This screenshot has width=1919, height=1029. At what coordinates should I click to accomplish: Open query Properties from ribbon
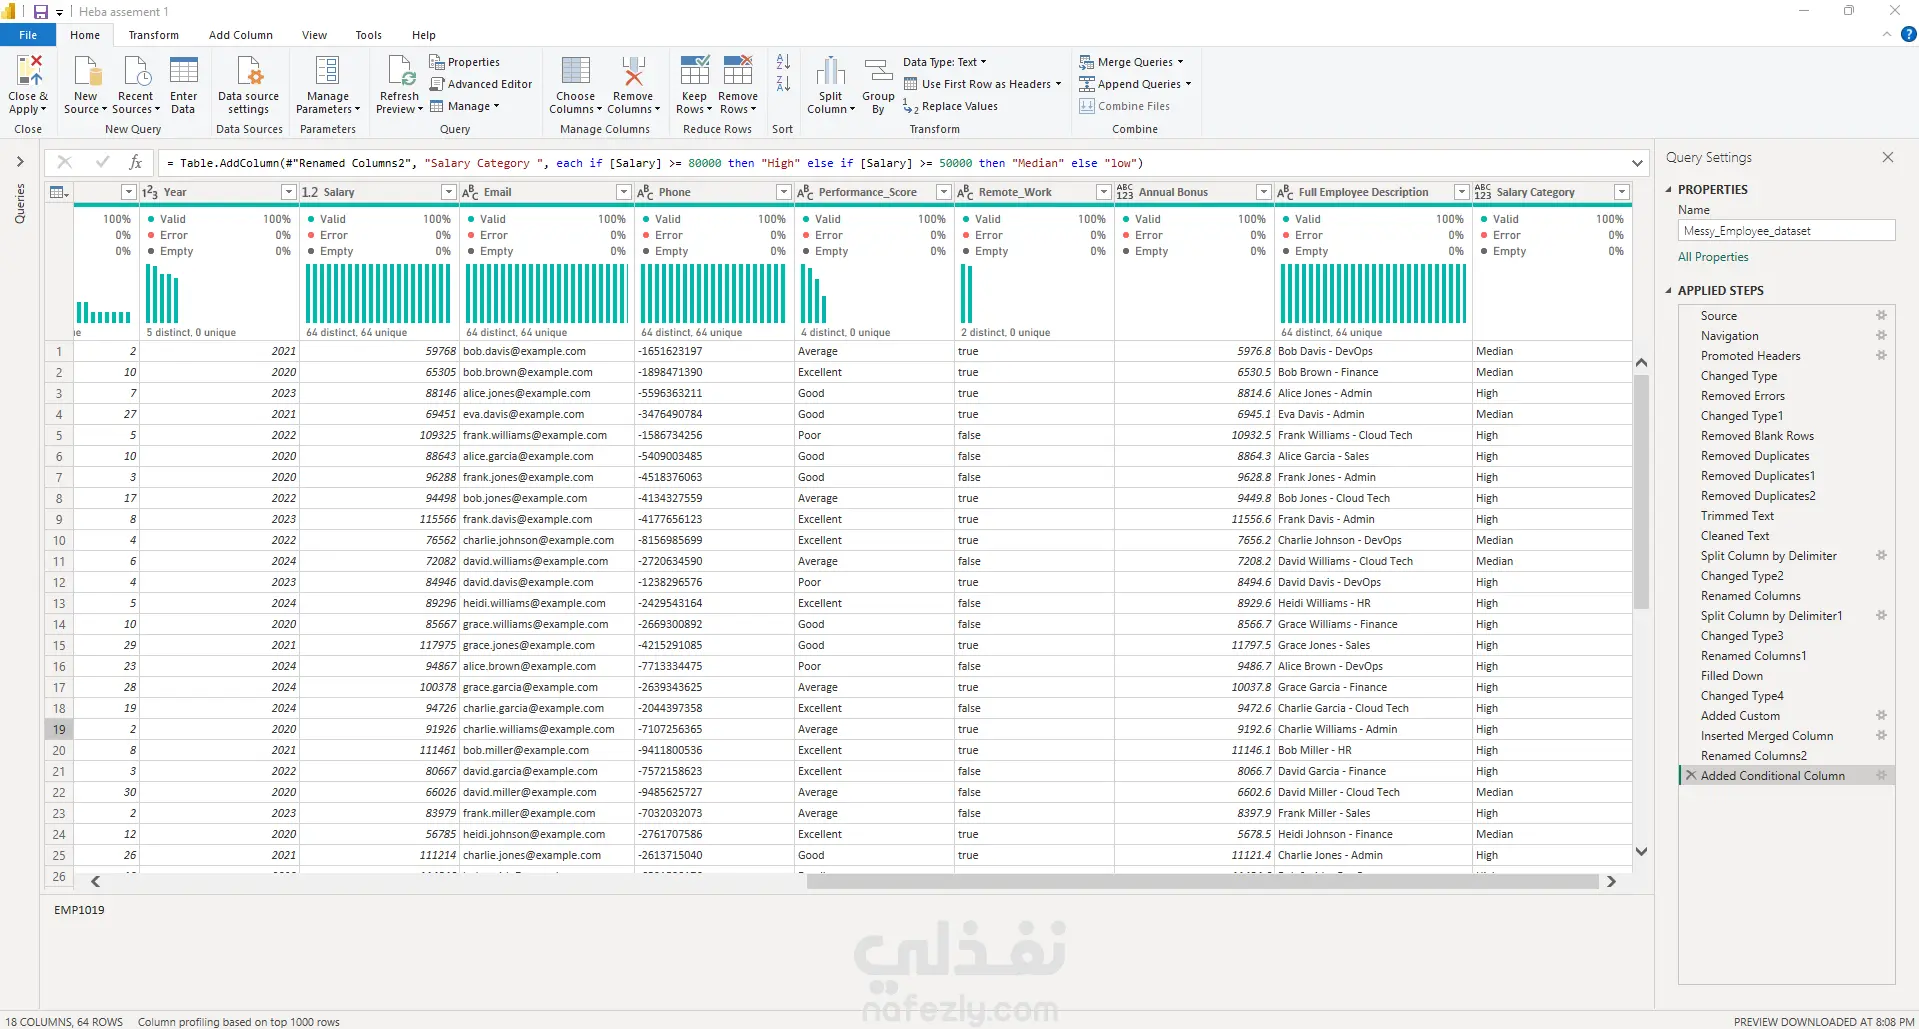(x=465, y=62)
